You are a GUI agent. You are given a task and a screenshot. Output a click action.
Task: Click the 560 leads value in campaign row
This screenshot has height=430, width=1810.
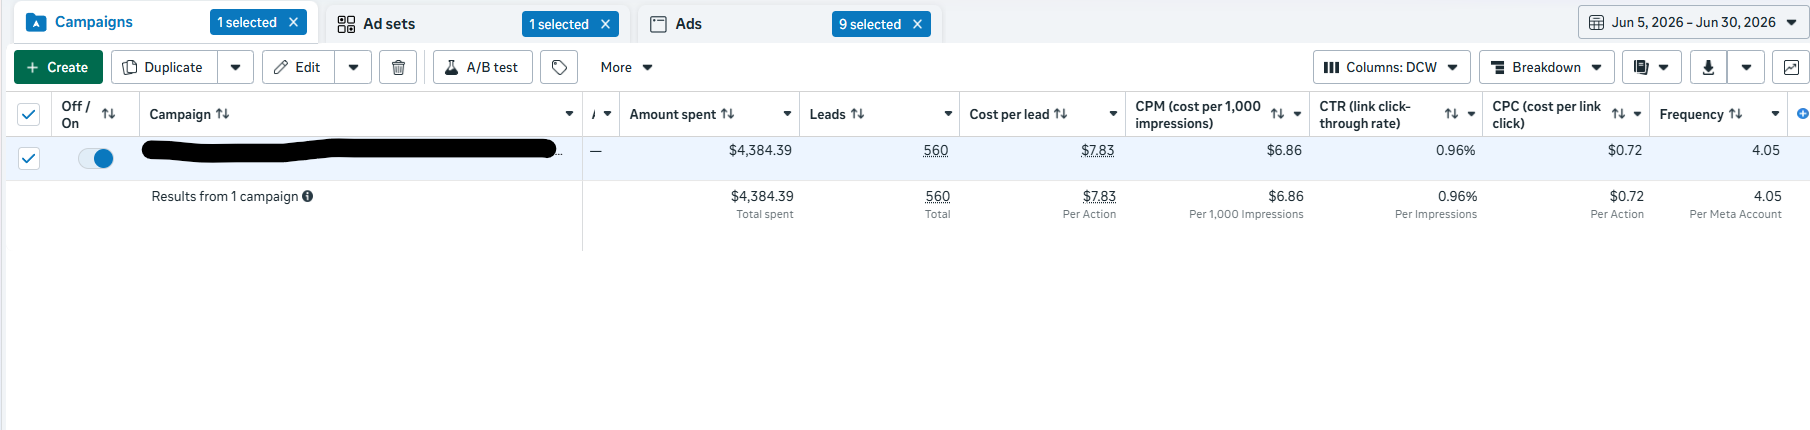pyautogui.click(x=936, y=150)
